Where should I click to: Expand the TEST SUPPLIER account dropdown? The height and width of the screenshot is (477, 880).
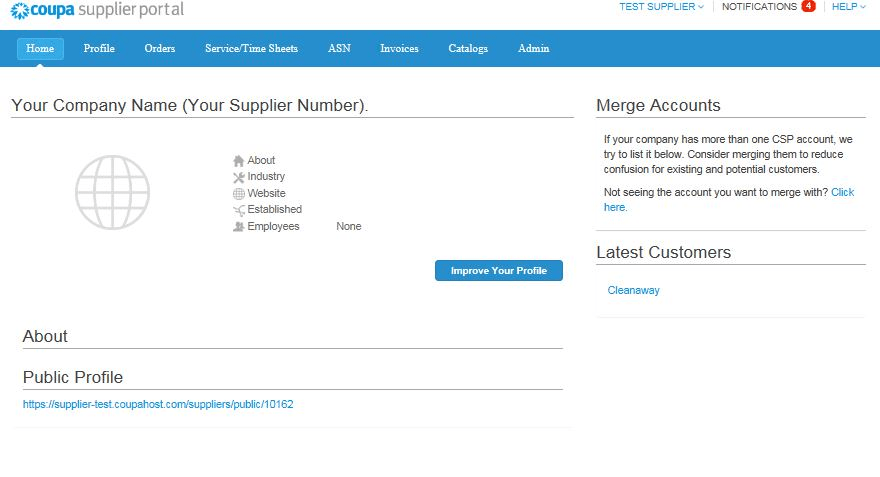(x=661, y=7)
